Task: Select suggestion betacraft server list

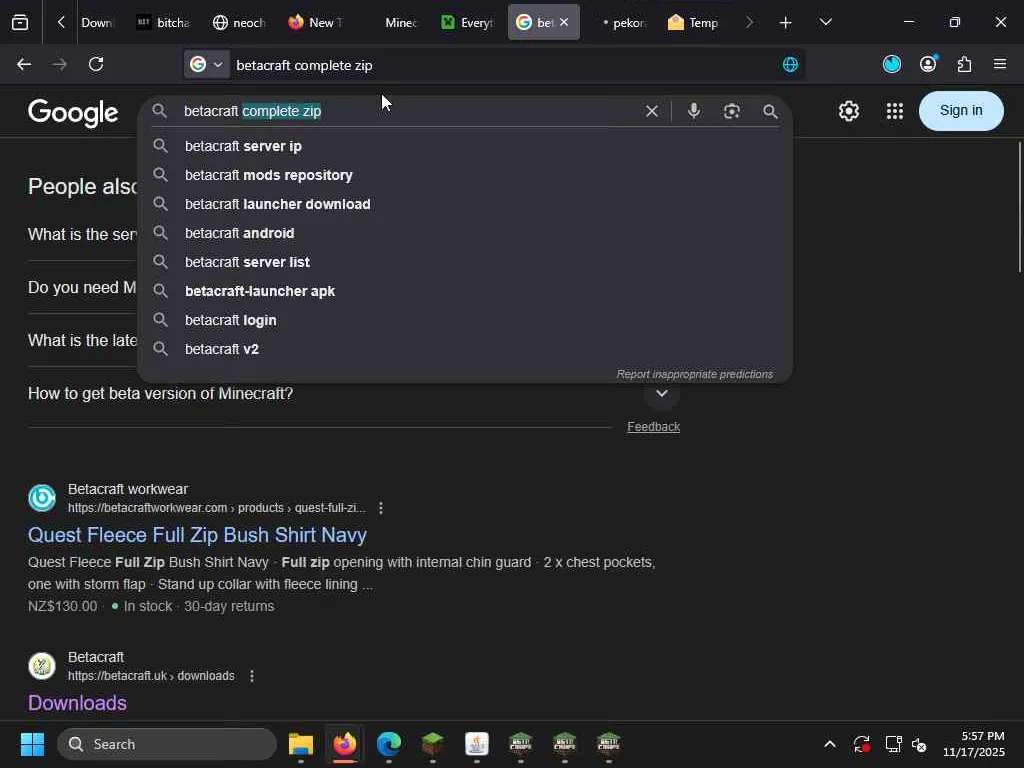Action: (x=465, y=262)
